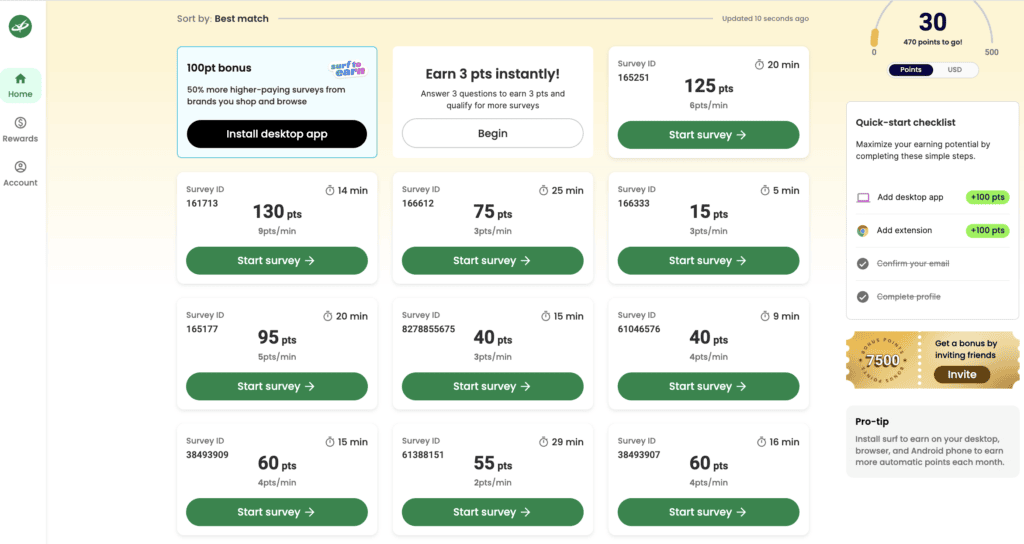This screenshot has width=1024, height=544.
Task: Click the Chrome icon beside Add extension
Action: coord(863,231)
